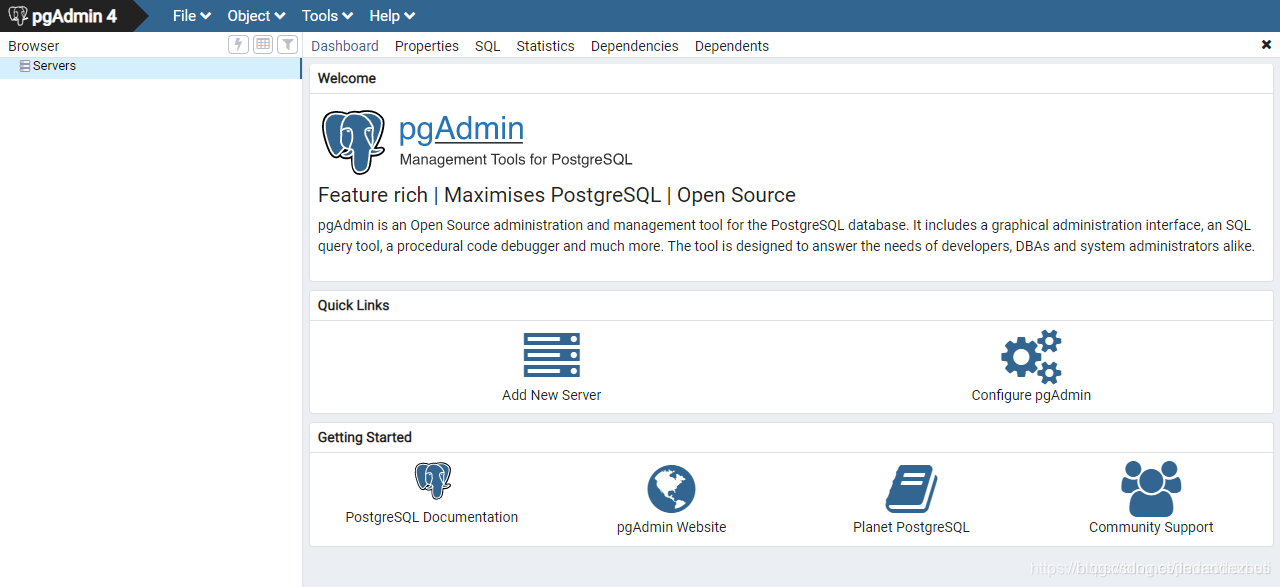The image size is (1280, 587).
Task: Click 'Management Tools for PostgreSQL' subtitle
Action: click(516, 159)
